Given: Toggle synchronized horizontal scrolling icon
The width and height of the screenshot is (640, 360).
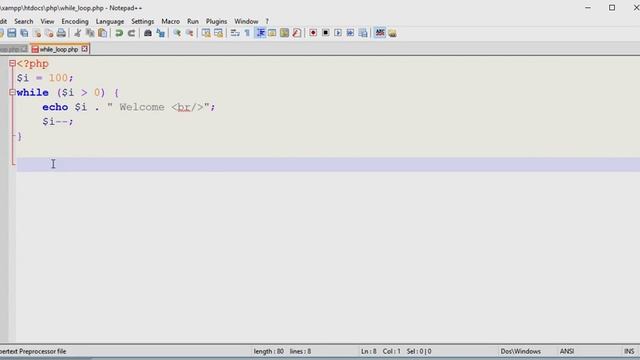Looking at the screenshot, I should (x=218, y=33).
